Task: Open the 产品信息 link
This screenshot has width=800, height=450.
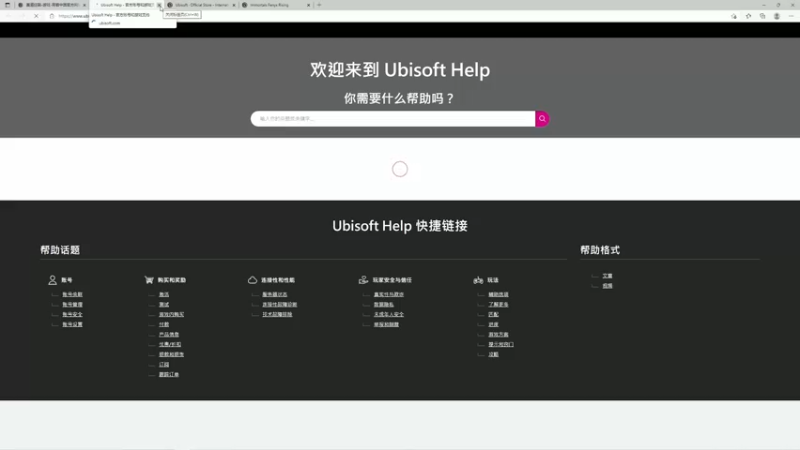Action: (169, 334)
